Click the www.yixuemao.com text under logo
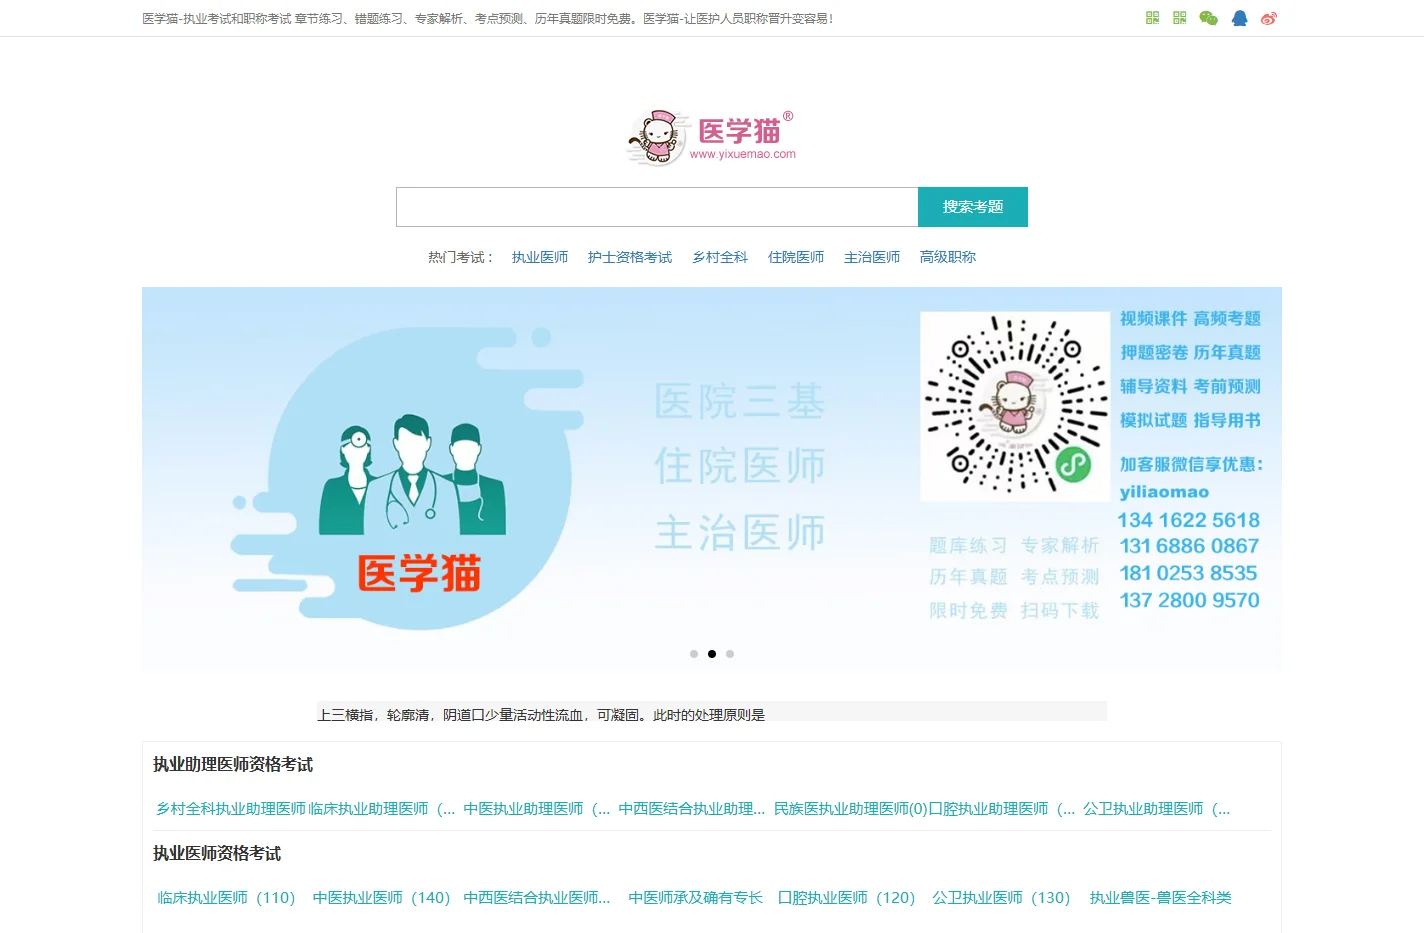This screenshot has width=1424, height=933. point(743,154)
